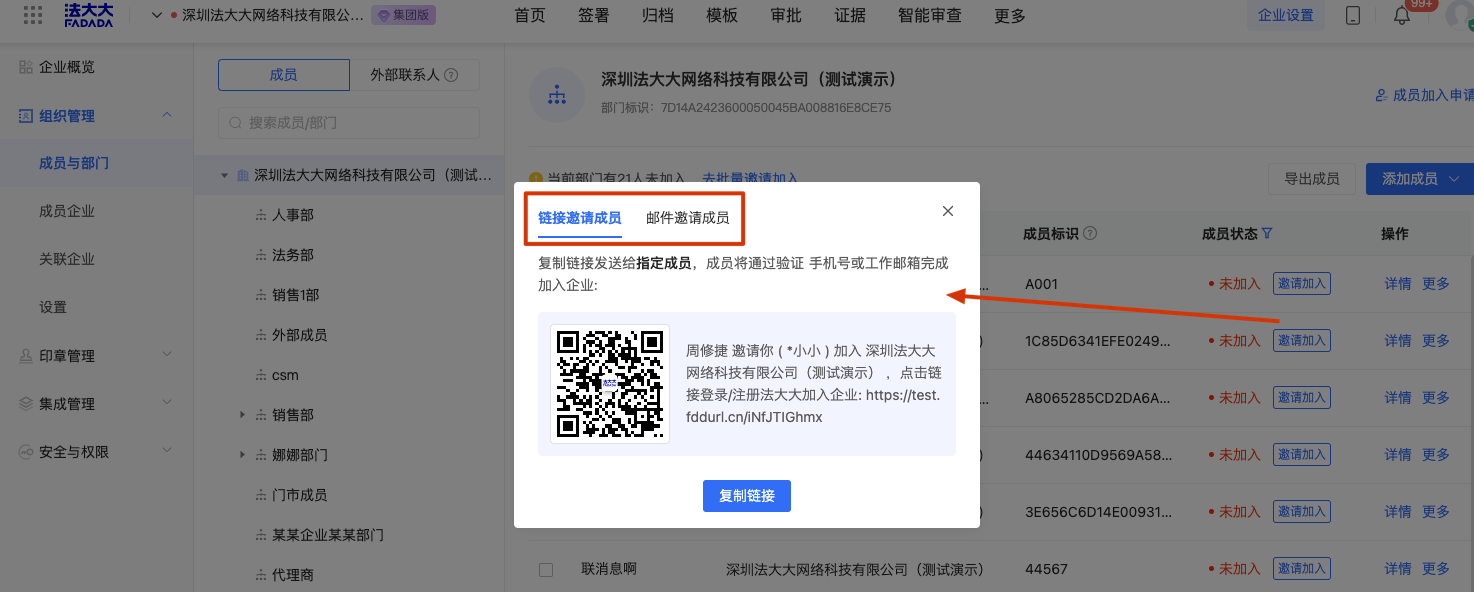Open 成员加入申请 link
The image size is (1474, 592).
tap(1425, 95)
